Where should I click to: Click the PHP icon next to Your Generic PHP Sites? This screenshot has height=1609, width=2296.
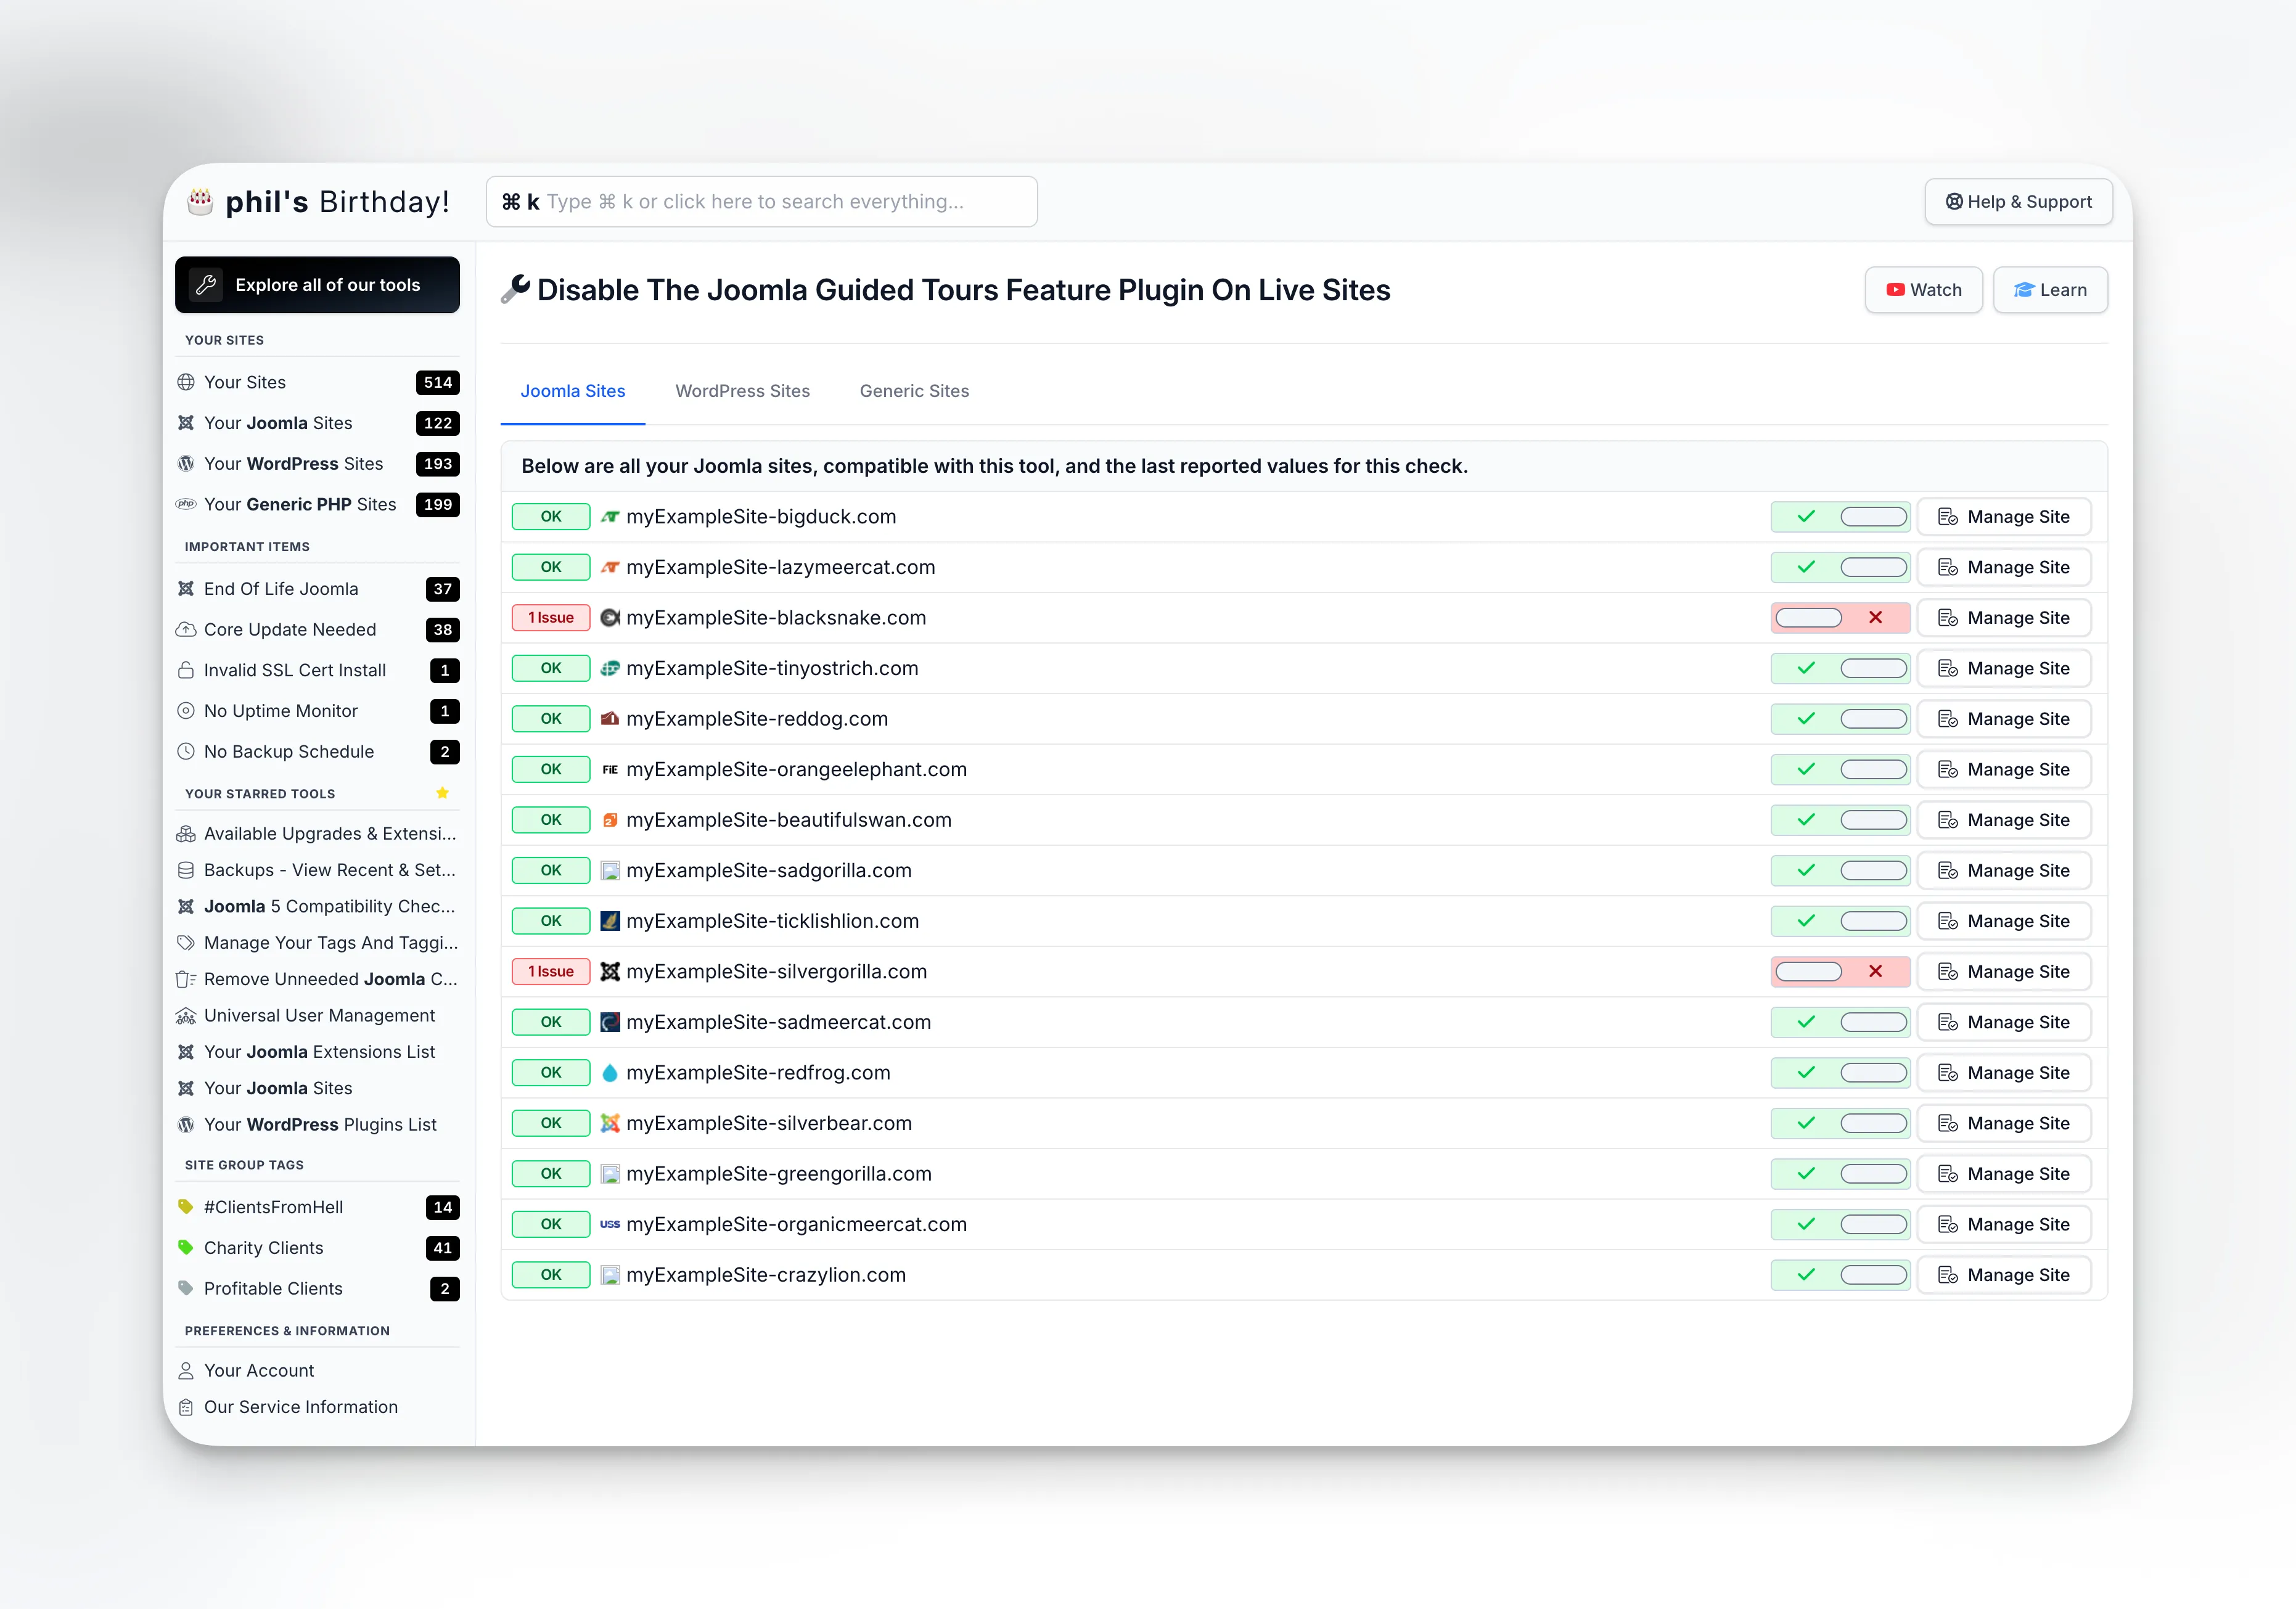coord(186,505)
